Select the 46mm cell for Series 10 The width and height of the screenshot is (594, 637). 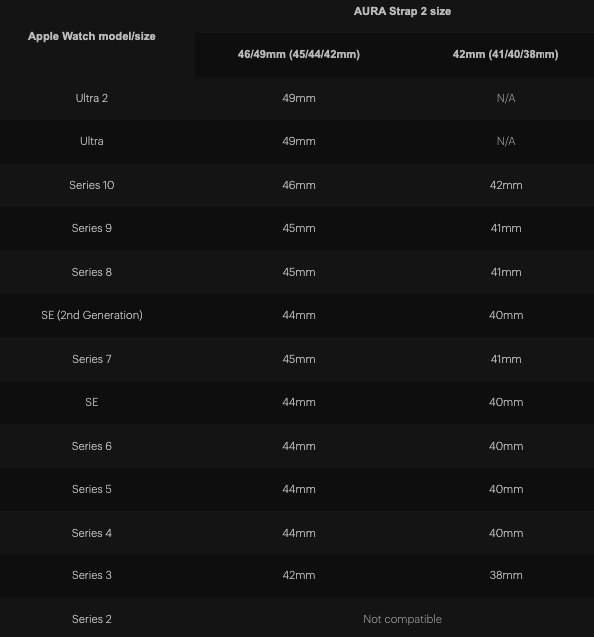click(299, 185)
